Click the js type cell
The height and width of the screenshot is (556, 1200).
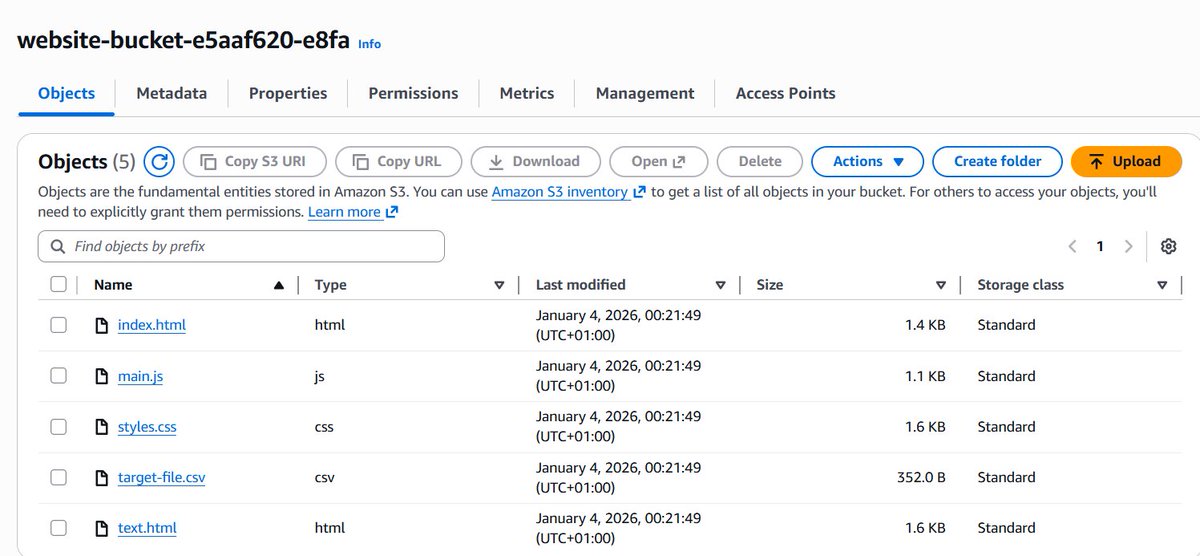point(320,376)
